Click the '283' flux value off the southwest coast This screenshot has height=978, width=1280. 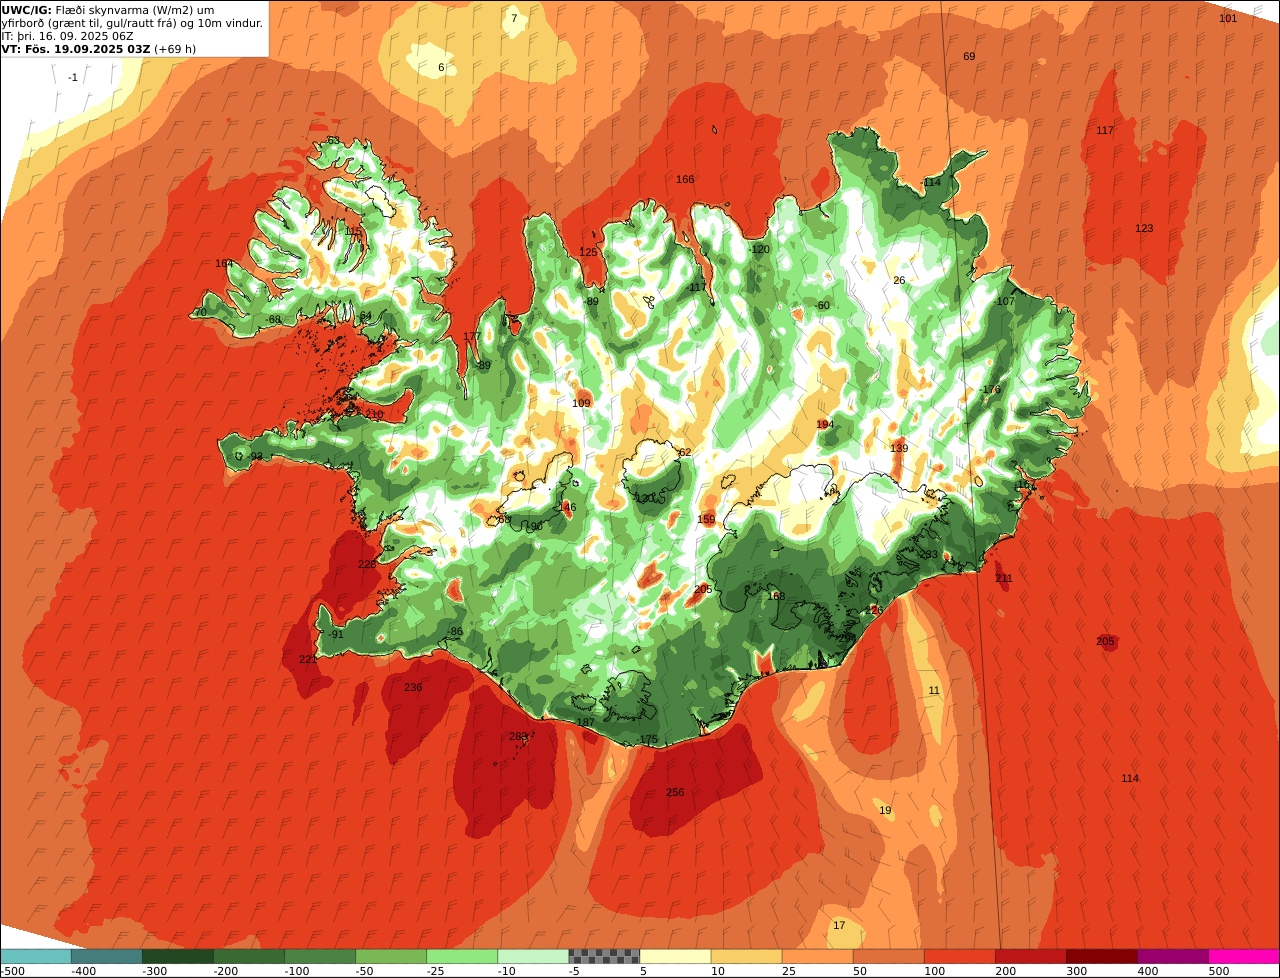coord(517,737)
